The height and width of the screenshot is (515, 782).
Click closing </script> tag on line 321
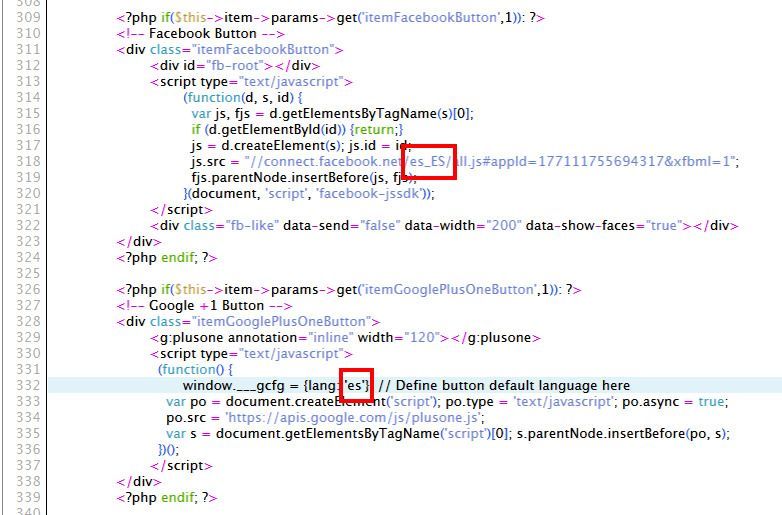tap(181, 210)
